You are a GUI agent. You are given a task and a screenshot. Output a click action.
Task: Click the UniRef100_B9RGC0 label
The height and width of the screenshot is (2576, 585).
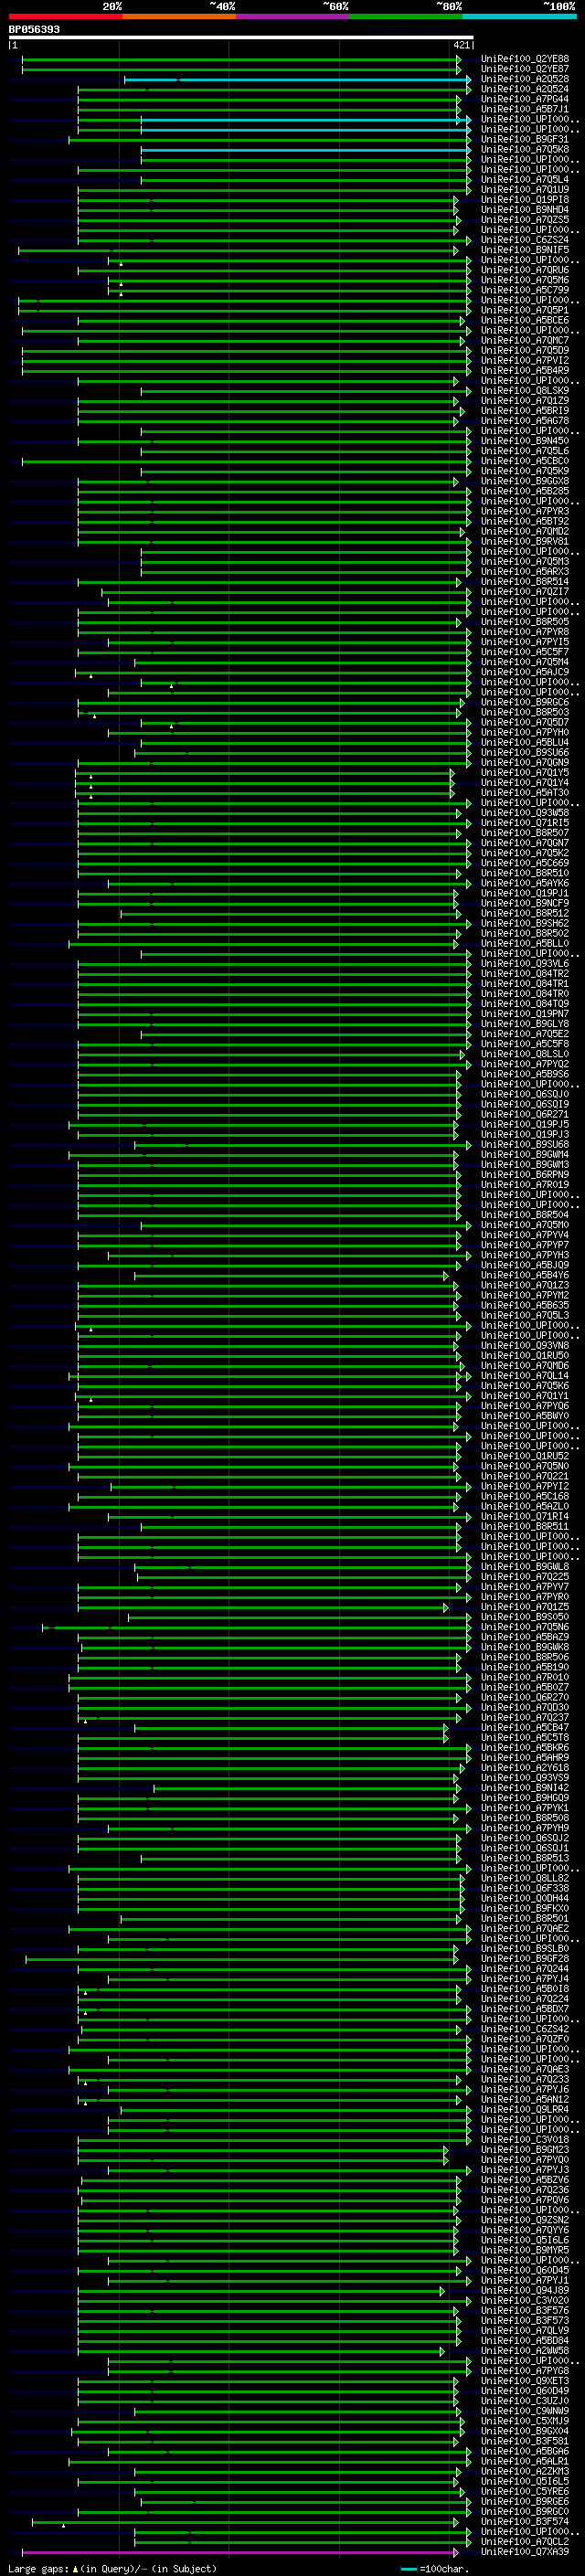(x=525, y=2511)
